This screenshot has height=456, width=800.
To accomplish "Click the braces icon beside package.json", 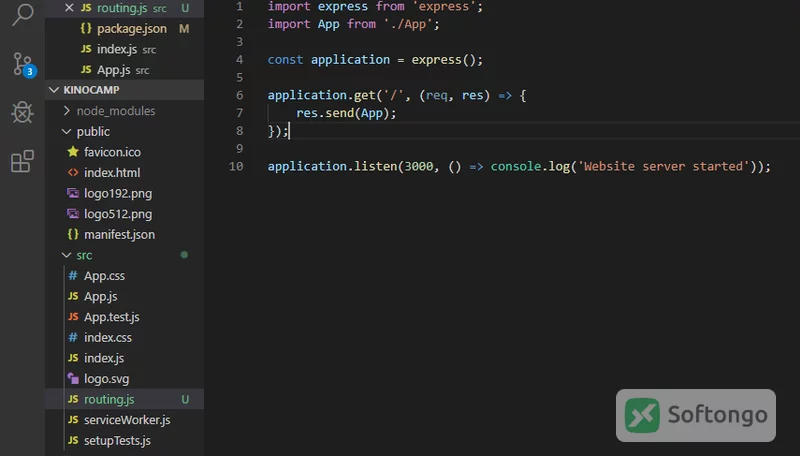I will click(x=86, y=29).
